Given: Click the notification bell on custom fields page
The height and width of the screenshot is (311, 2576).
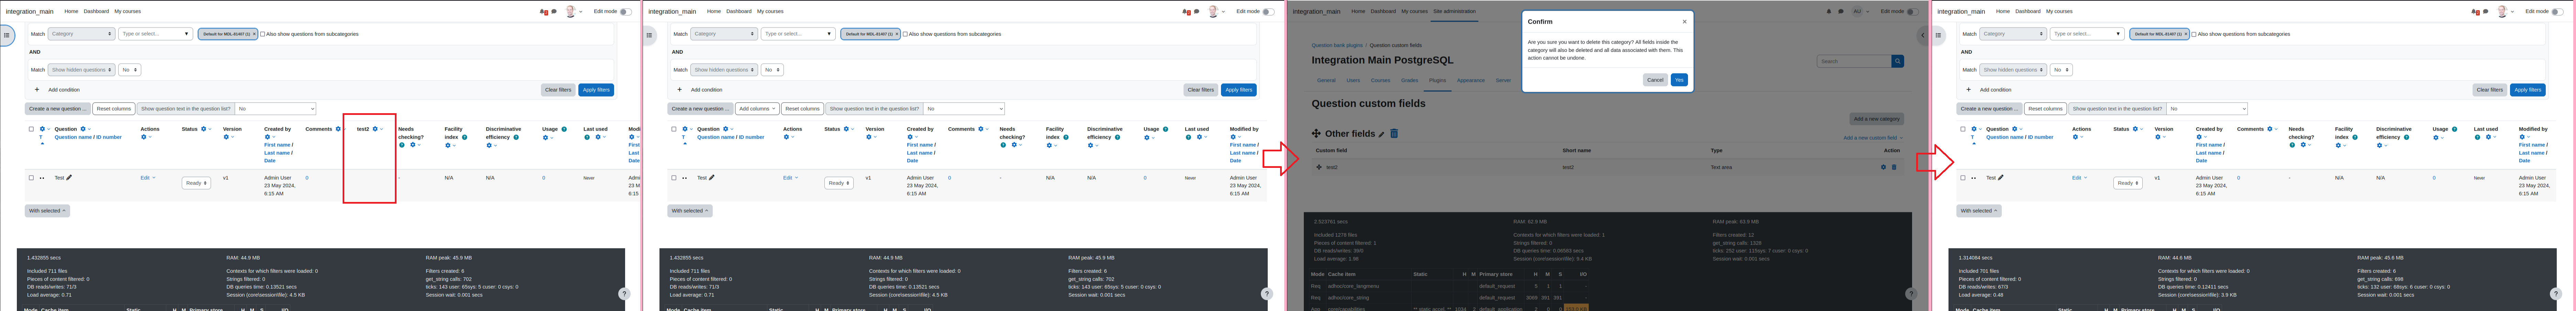Looking at the screenshot, I should [x=1829, y=12].
